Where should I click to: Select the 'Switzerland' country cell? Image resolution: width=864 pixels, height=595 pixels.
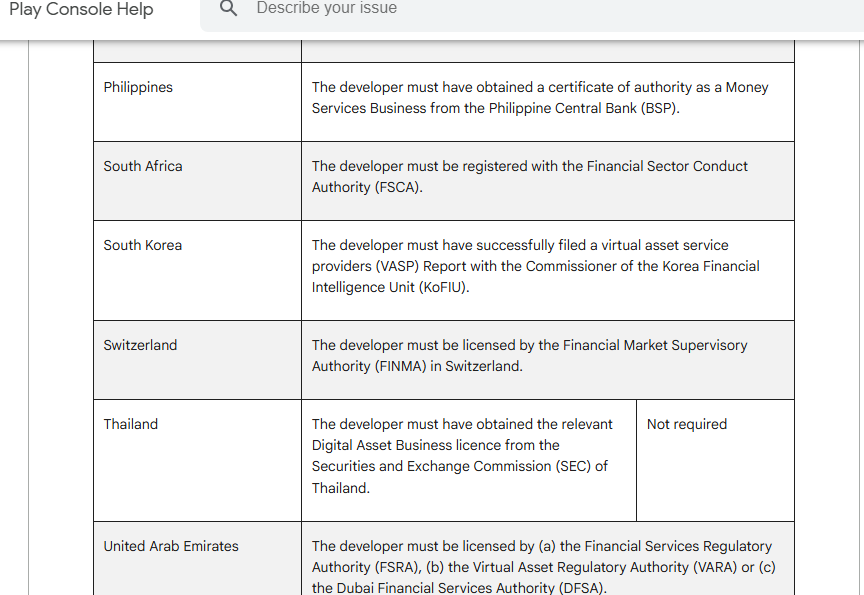click(x=197, y=360)
